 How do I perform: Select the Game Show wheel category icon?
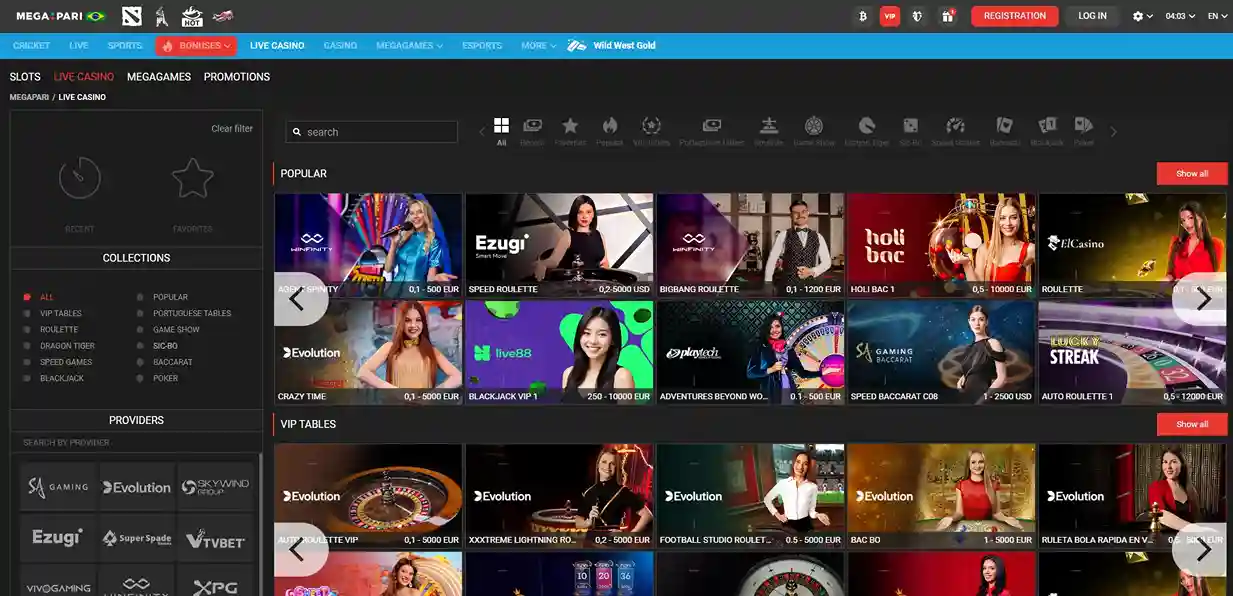click(x=814, y=126)
